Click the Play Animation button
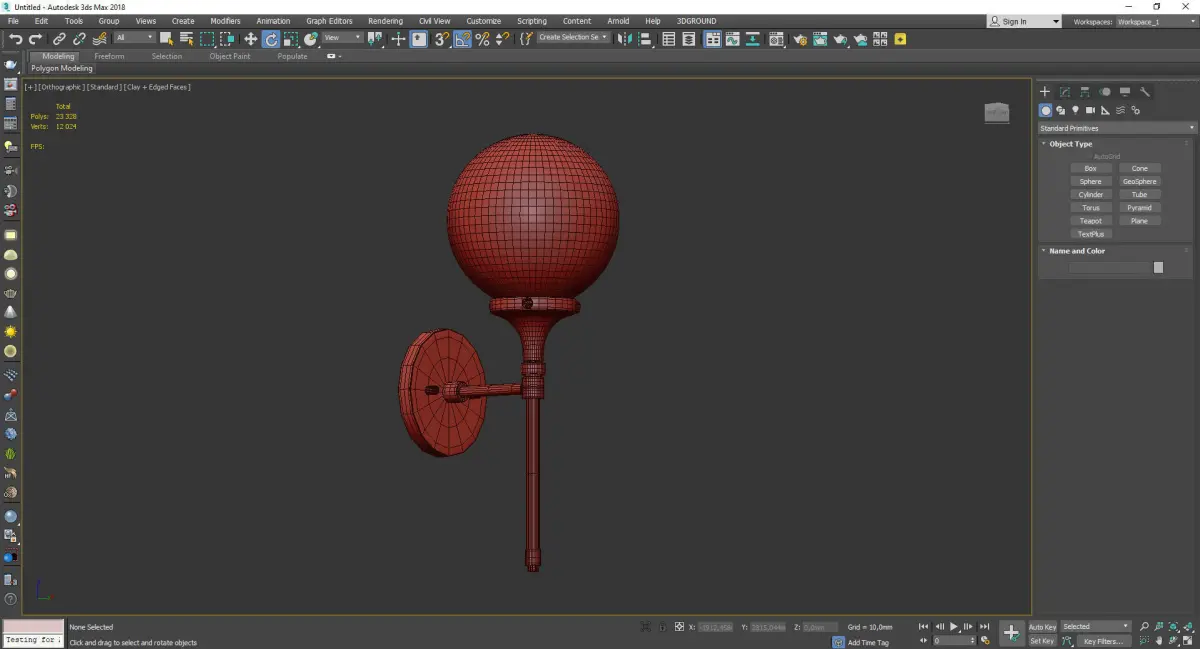Viewport: 1200px width, 649px height. click(x=954, y=627)
